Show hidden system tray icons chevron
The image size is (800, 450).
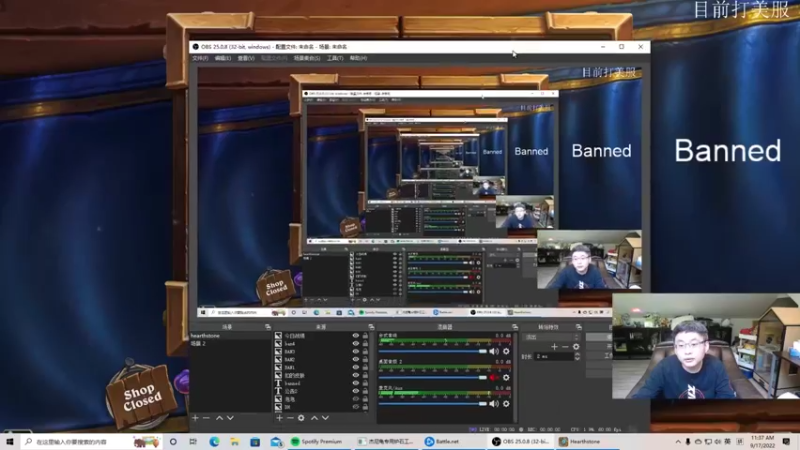click(x=678, y=441)
